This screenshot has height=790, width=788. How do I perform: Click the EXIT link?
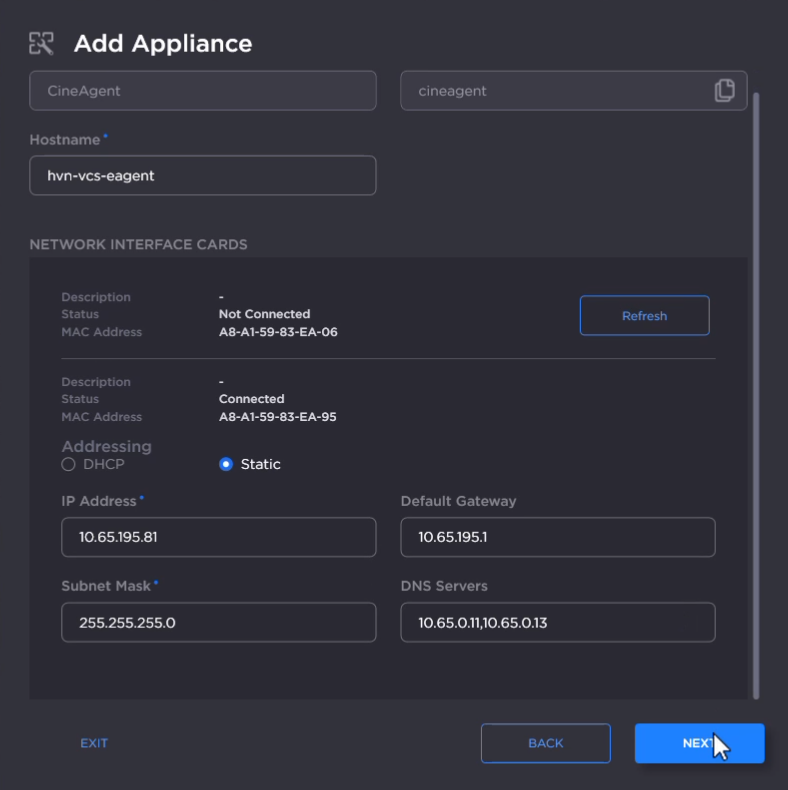pos(94,743)
